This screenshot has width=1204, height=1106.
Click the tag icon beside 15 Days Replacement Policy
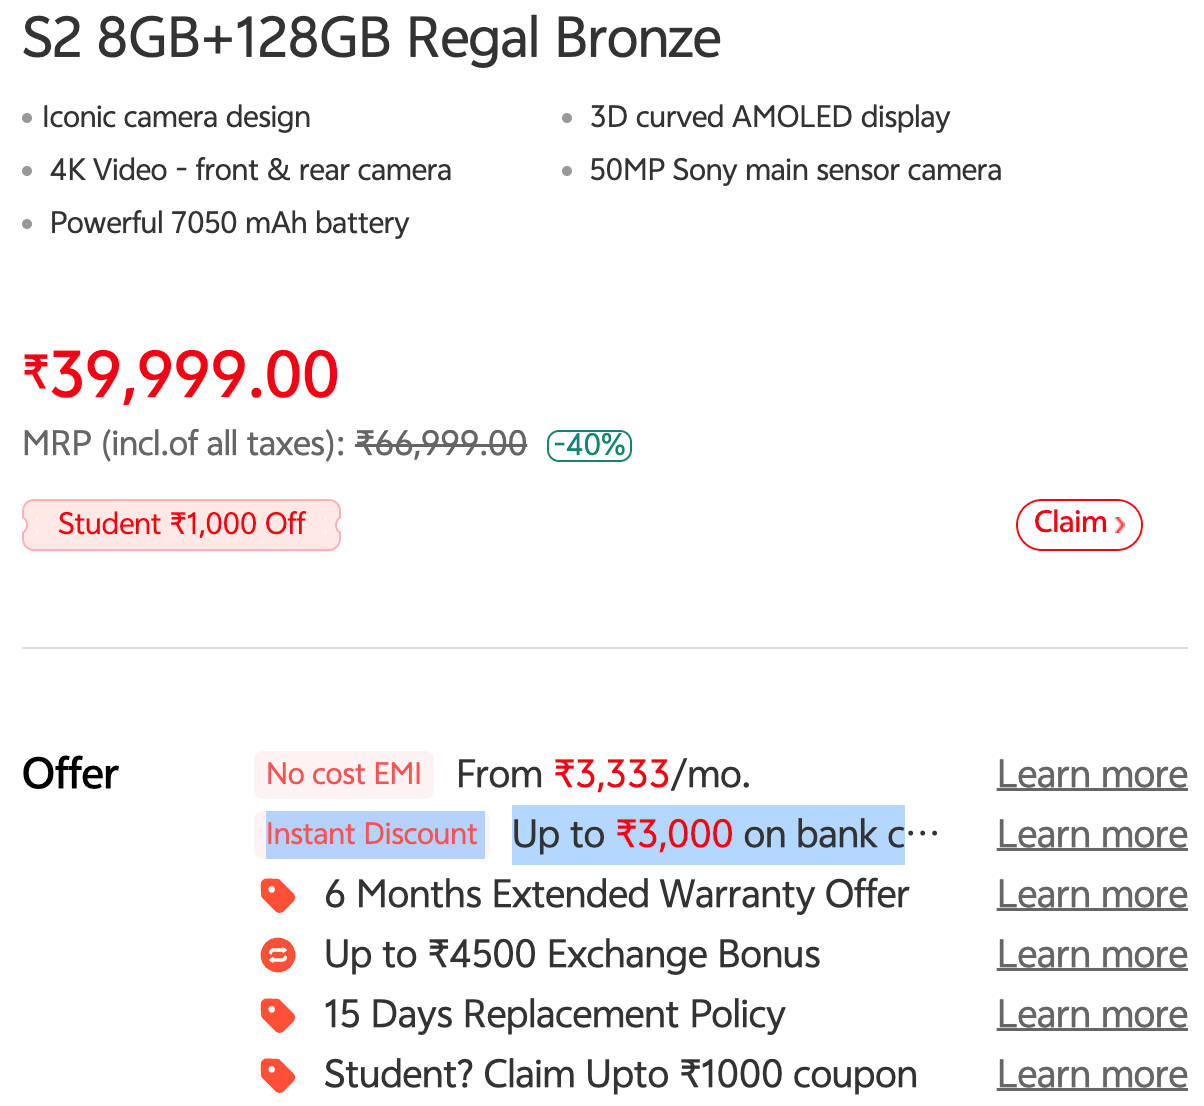278,1015
